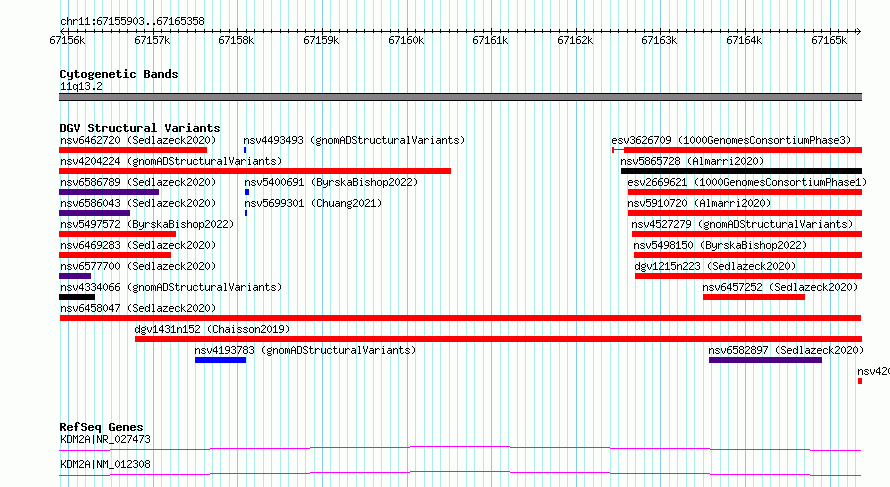Click nsv4193783 gnomADStructuralVariants label
This screenshot has width=890, height=487.
(305, 350)
